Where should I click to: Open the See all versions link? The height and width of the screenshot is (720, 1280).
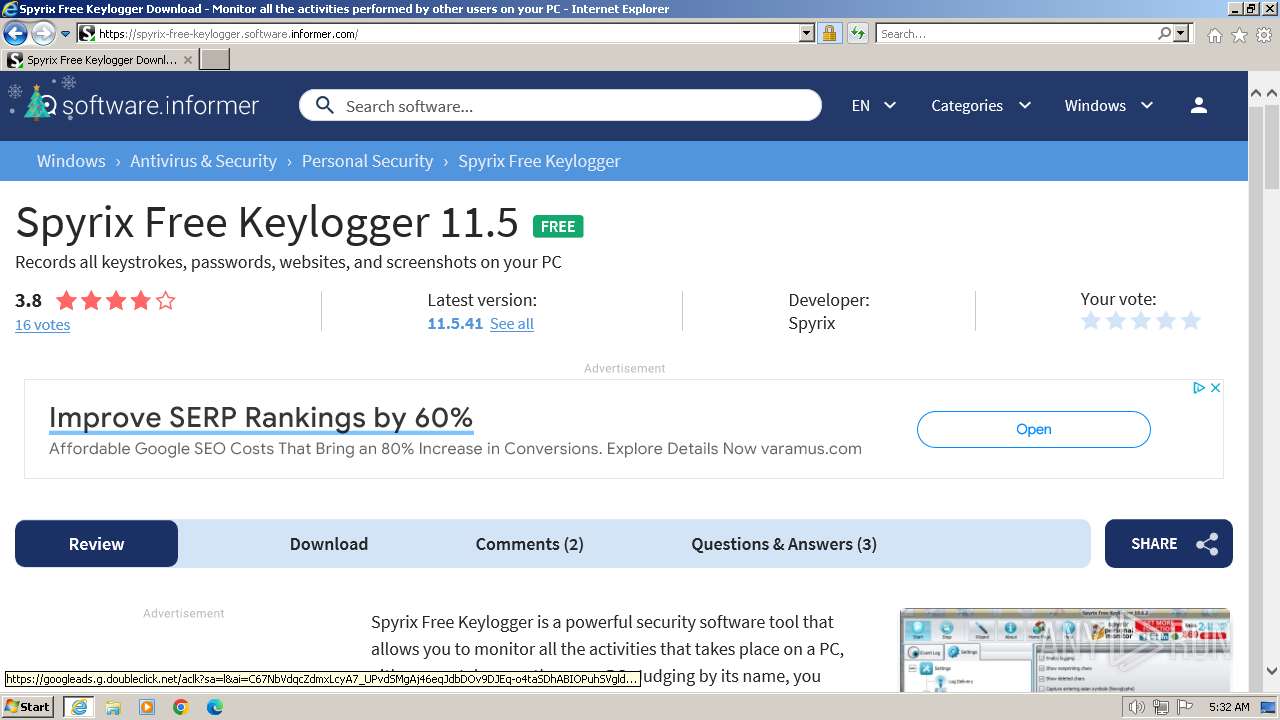point(512,323)
